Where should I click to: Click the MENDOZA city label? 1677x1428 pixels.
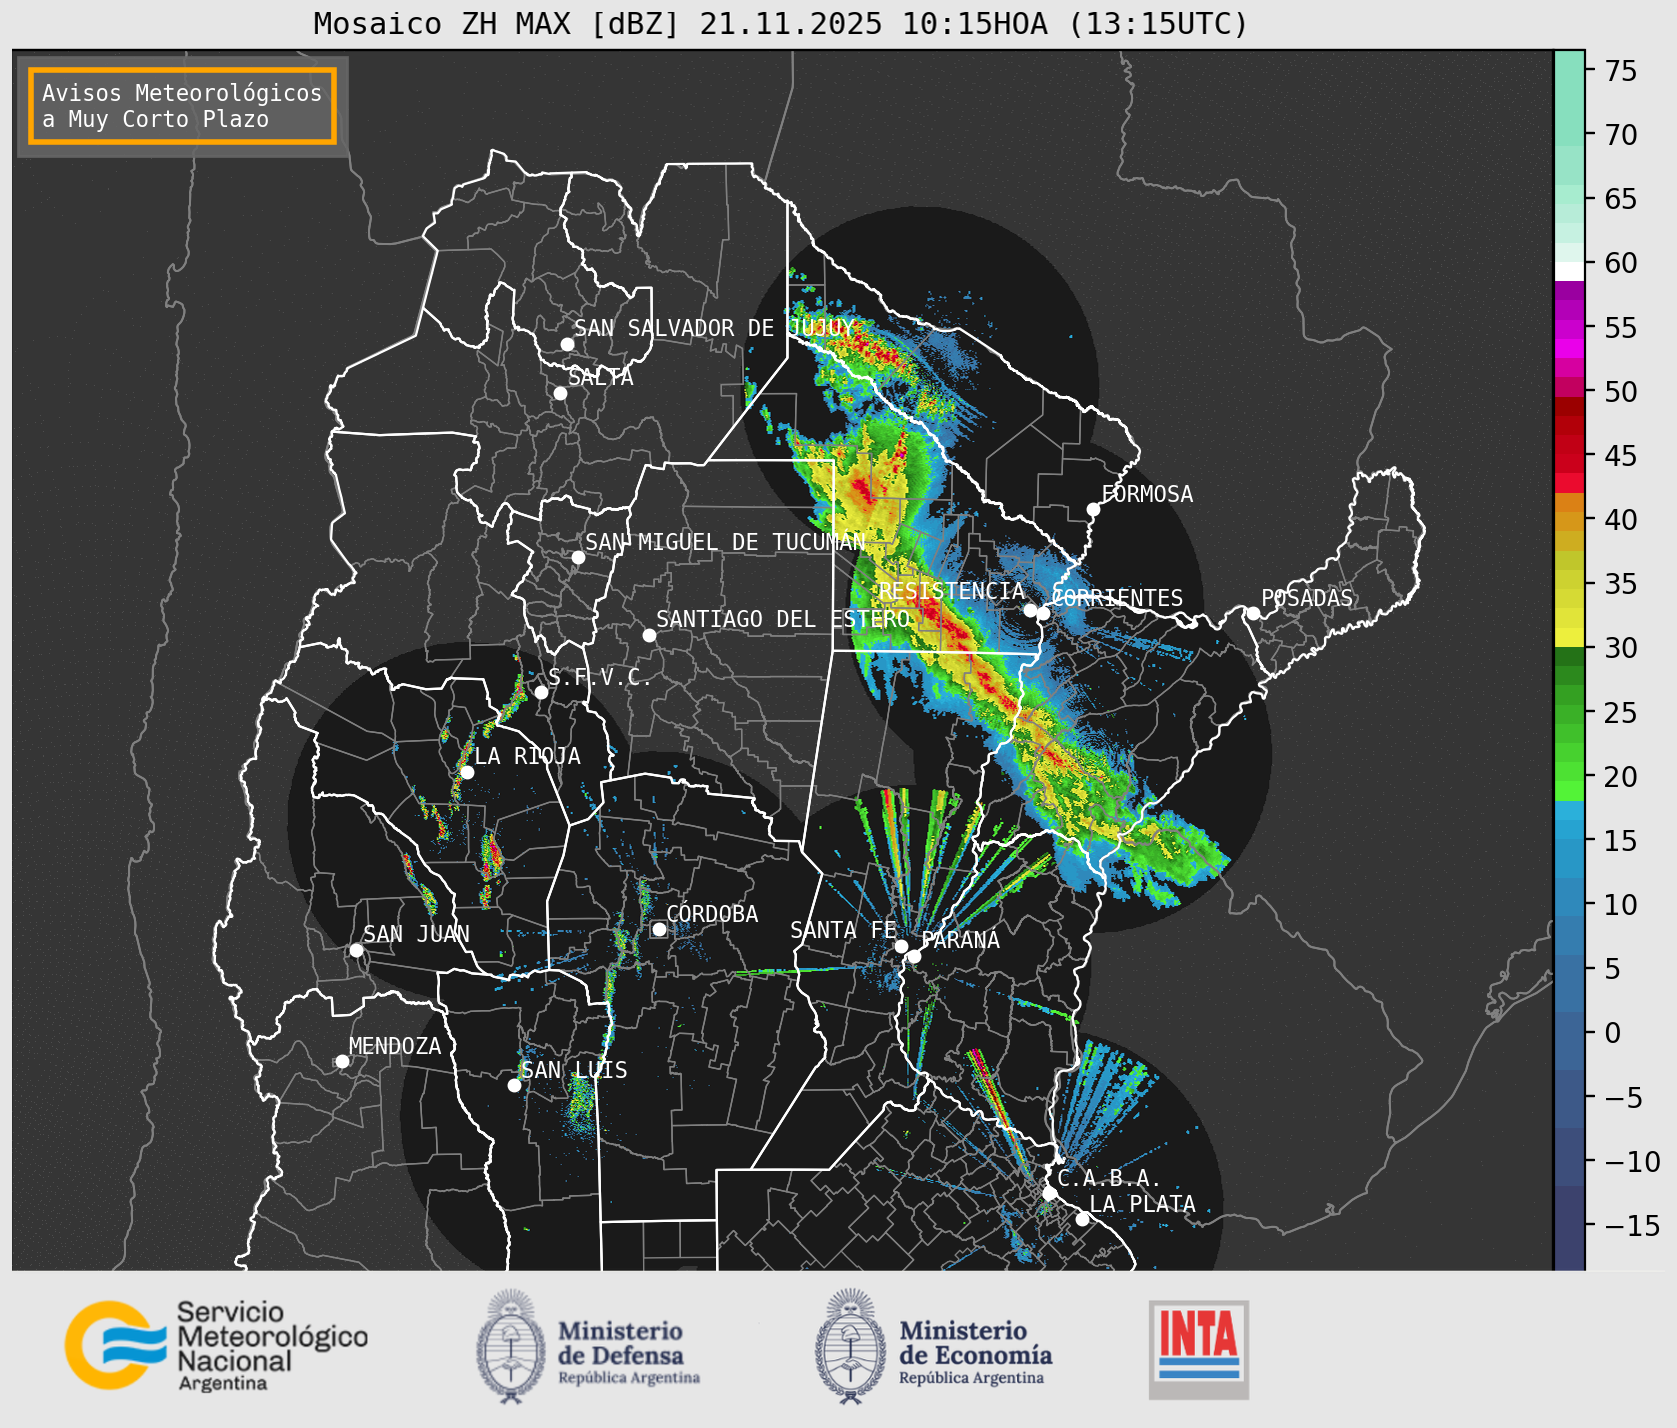(x=395, y=1046)
